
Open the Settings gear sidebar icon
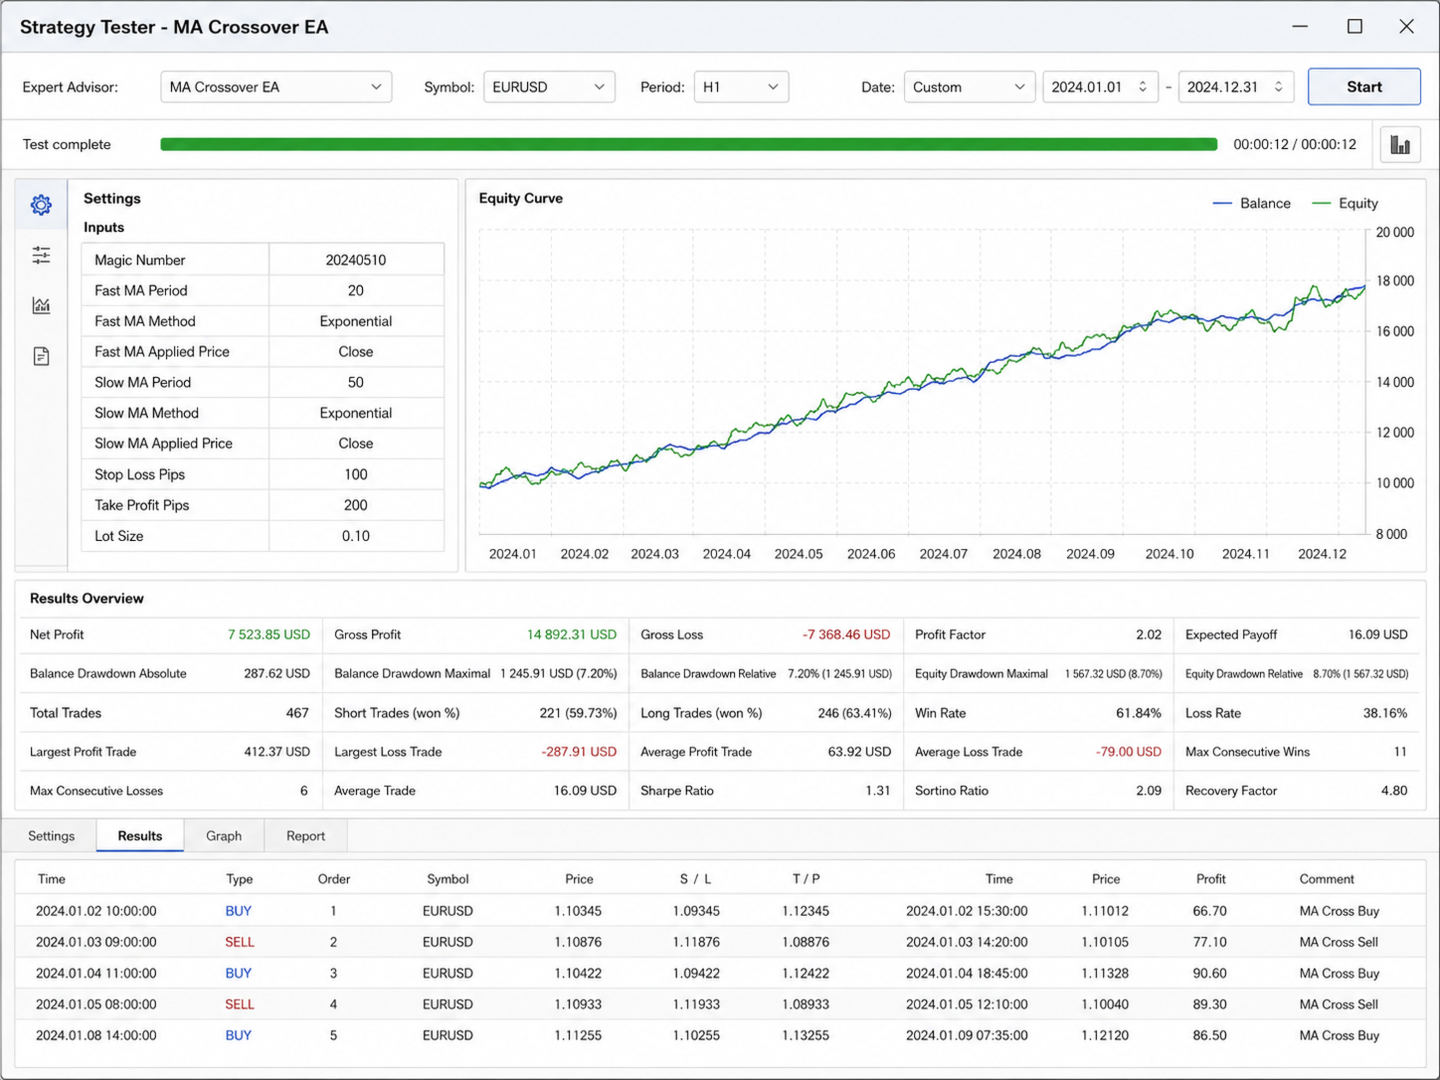[41, 205]
